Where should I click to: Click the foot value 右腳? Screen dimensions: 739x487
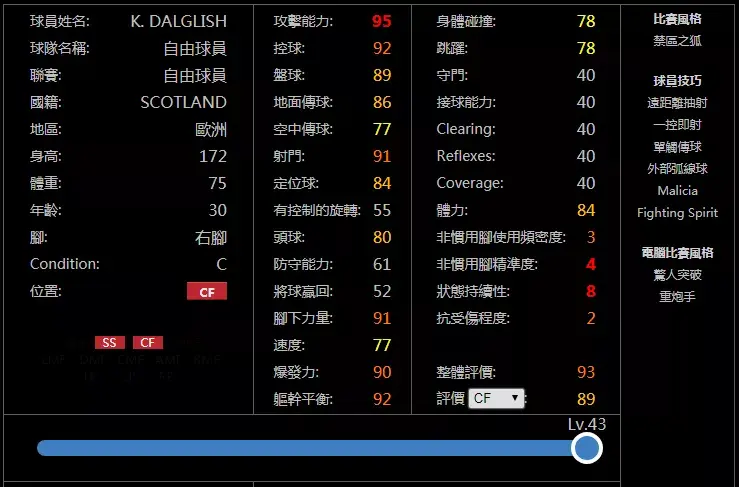[211, 238]
